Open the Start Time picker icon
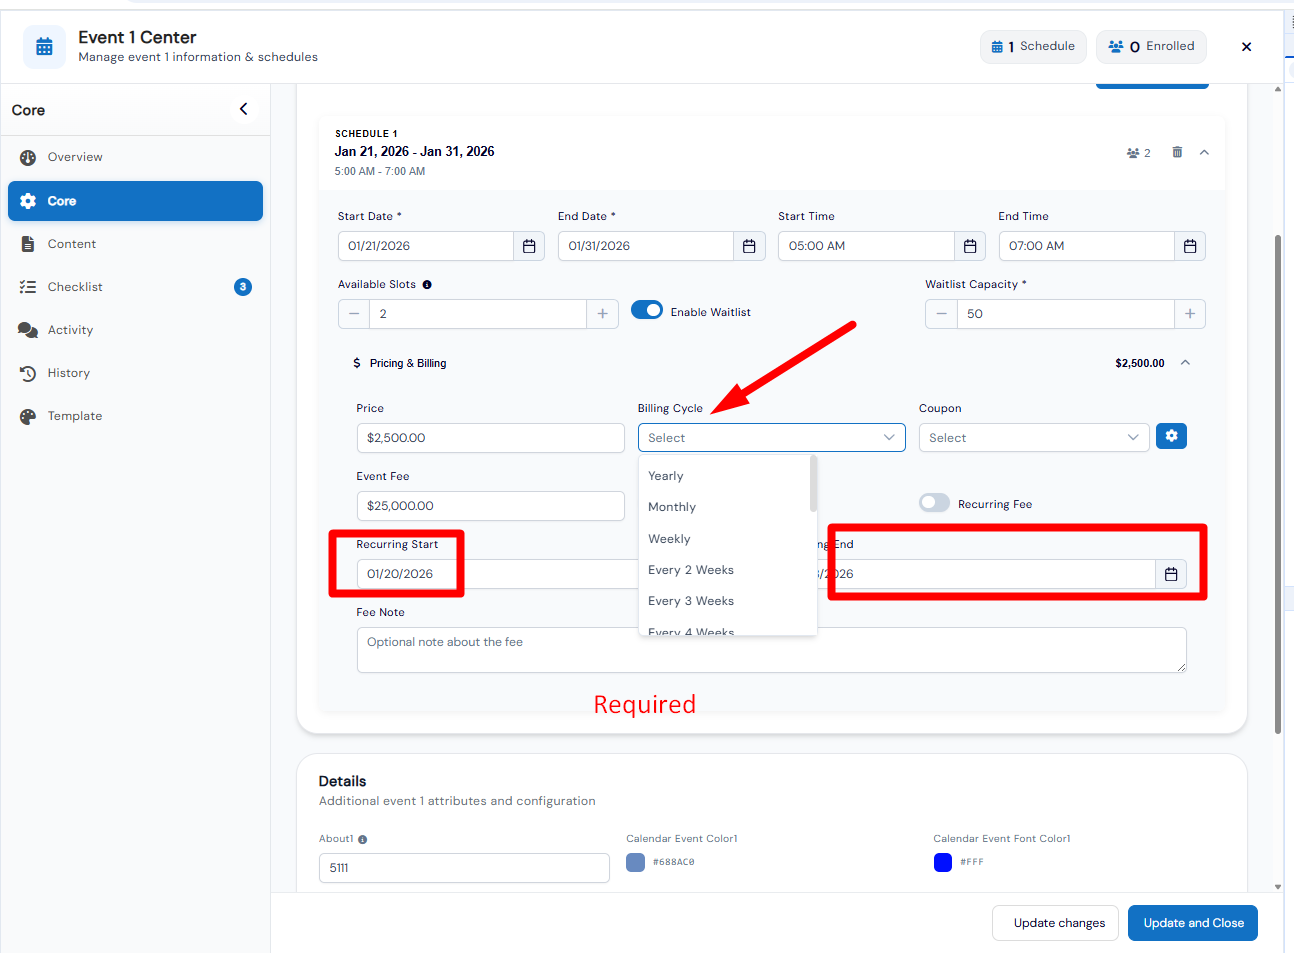The height and width of the screenshot is (953, 1294). (x=970, y=246)
